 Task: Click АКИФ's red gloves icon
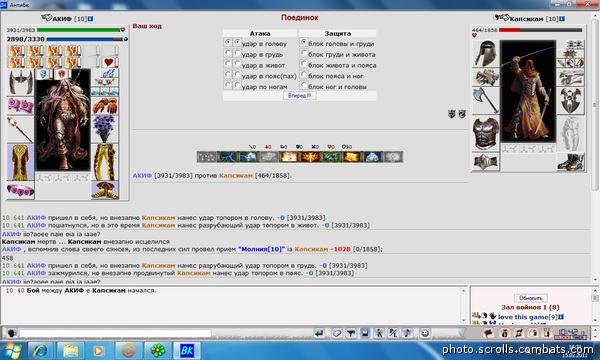(x=104, y=106)
